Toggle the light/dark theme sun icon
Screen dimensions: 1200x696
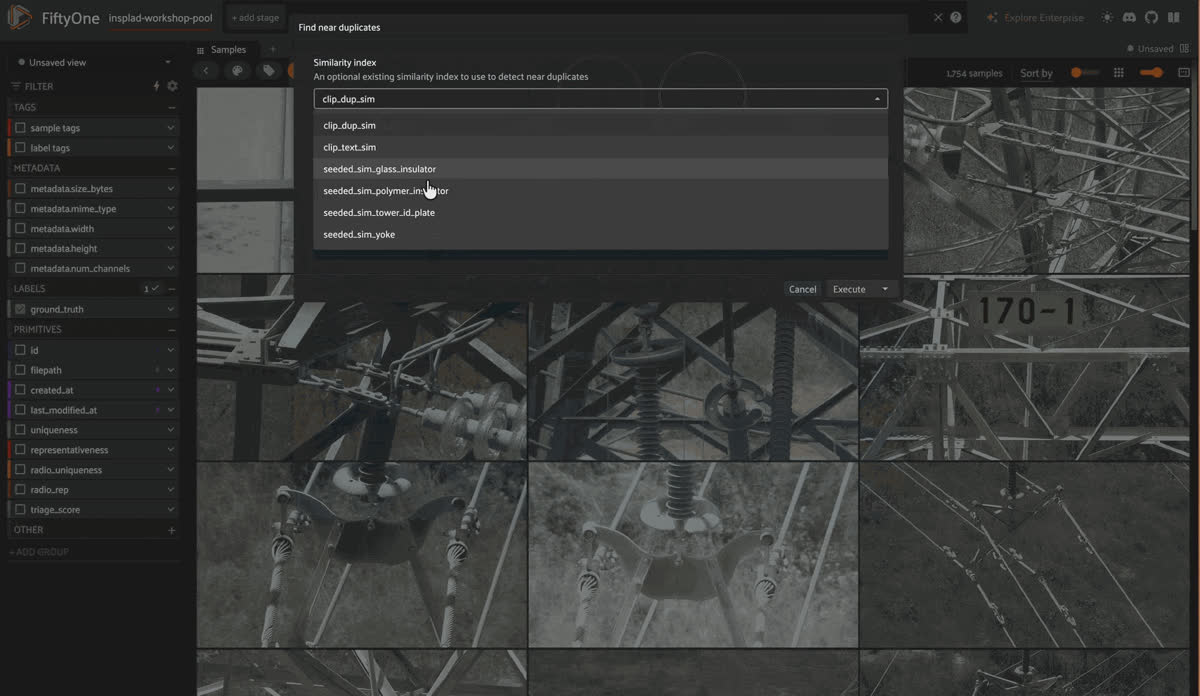point(1106,17)
